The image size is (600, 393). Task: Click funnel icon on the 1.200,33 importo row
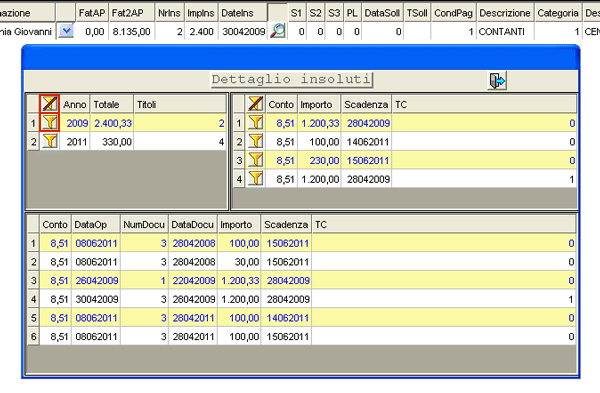tap(255, 123)
